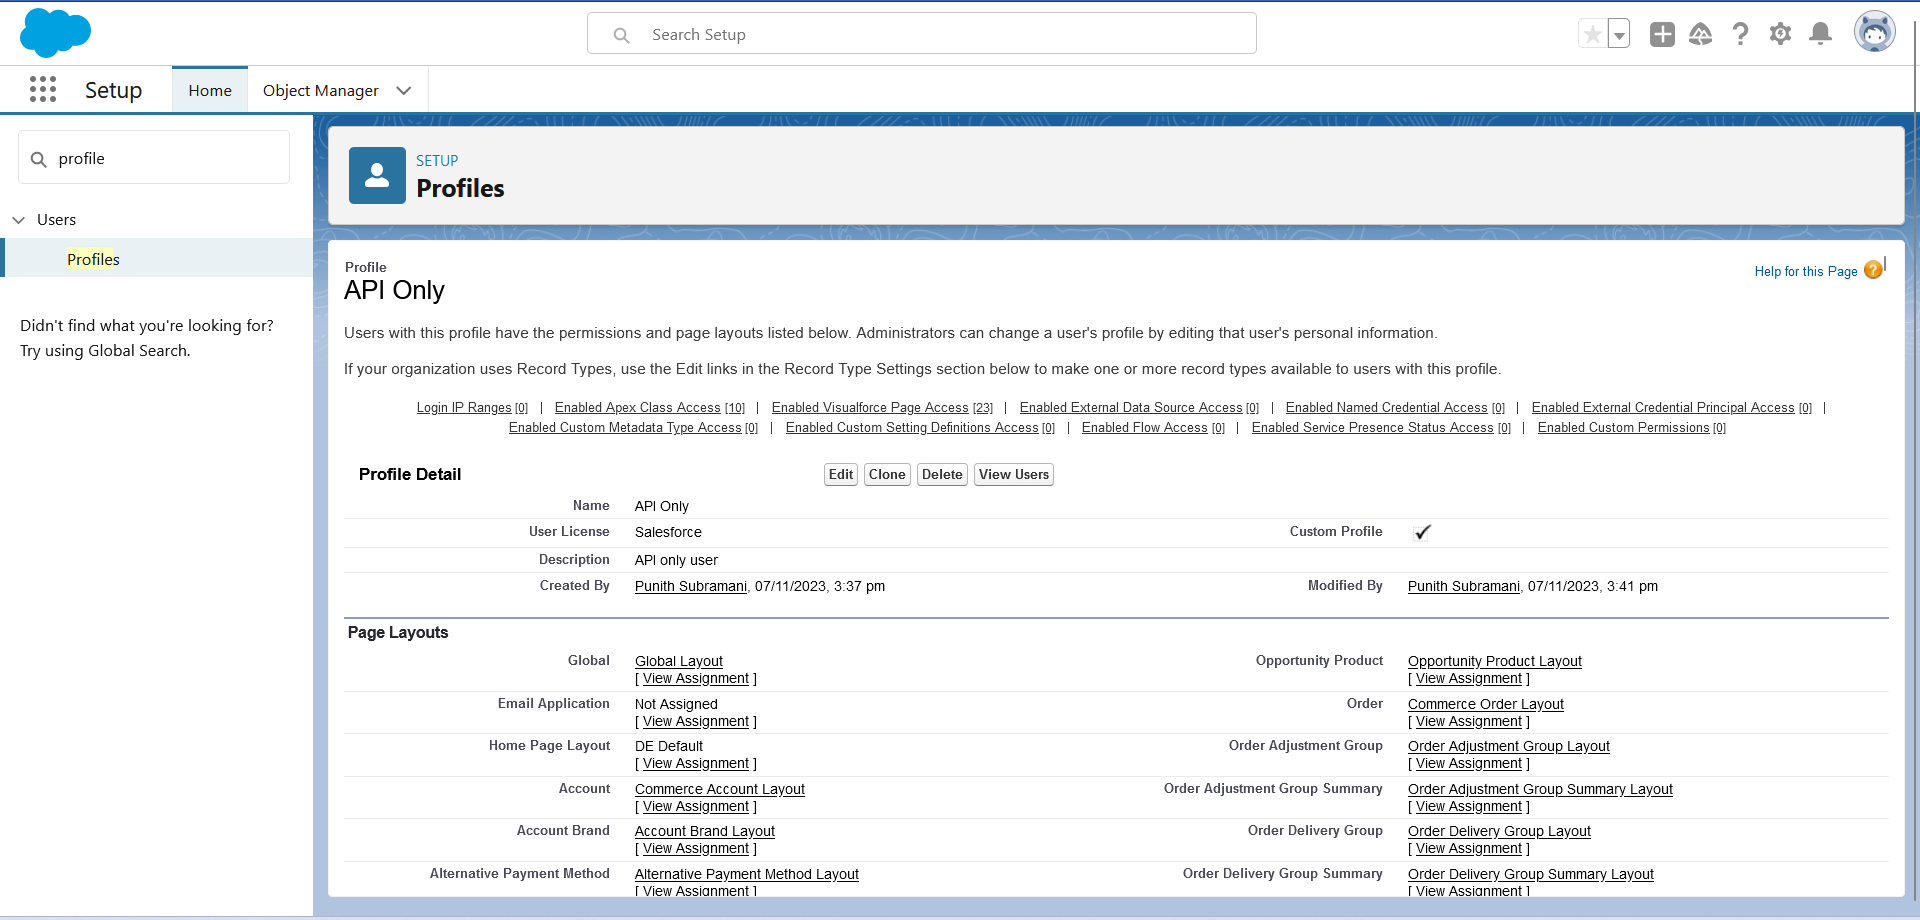The width and height of the screenshot is (1920, 920).
Task: Expand the Object Manager tab dropdown chevron
Action: (x=404, y=91)
